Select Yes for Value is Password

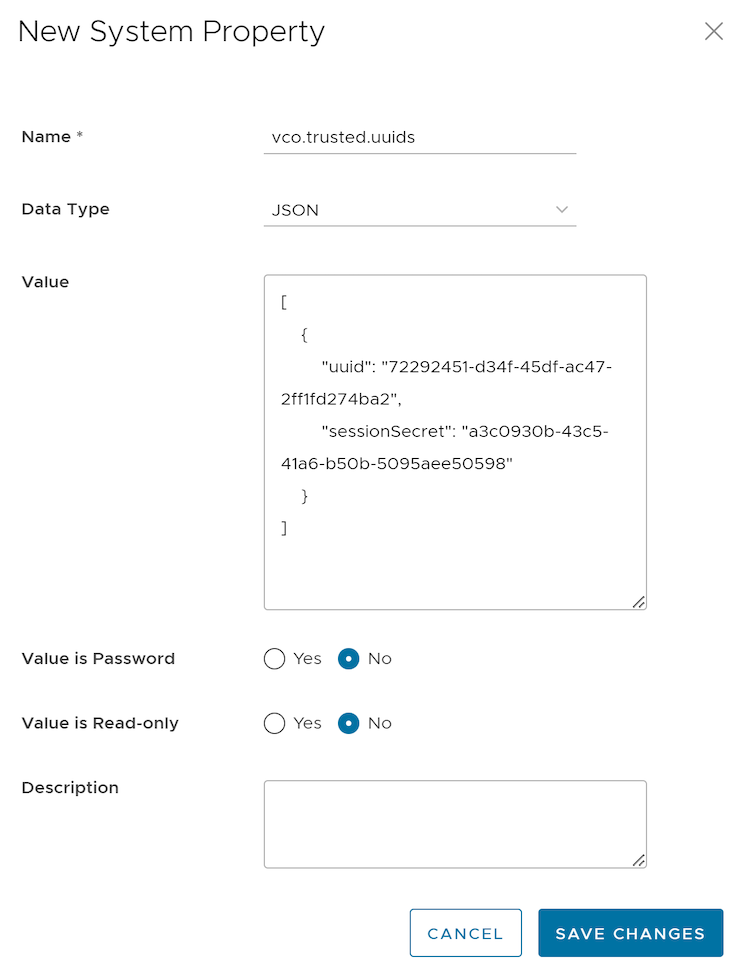point(274,659)
